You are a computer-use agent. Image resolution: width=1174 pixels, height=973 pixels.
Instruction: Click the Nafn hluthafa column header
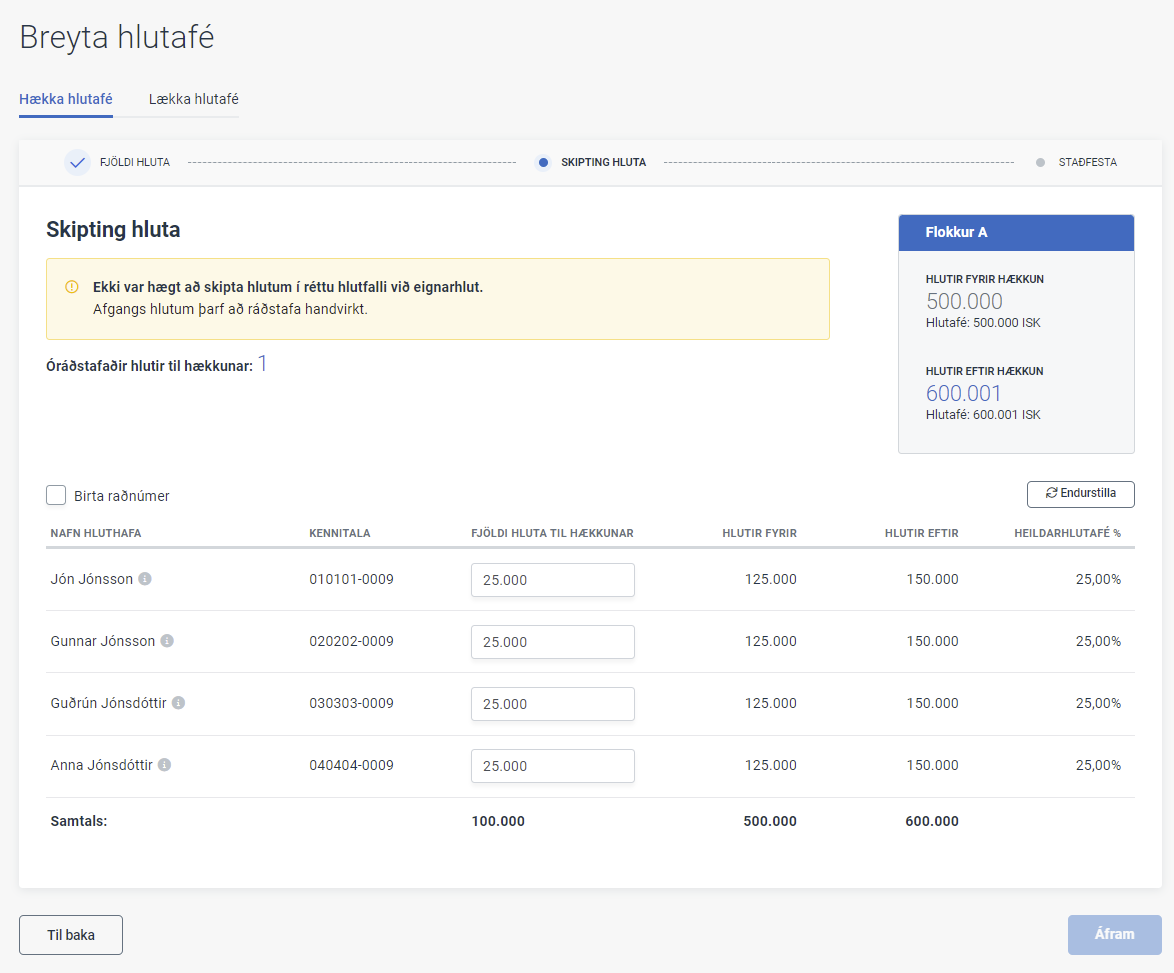click(96, 533)
